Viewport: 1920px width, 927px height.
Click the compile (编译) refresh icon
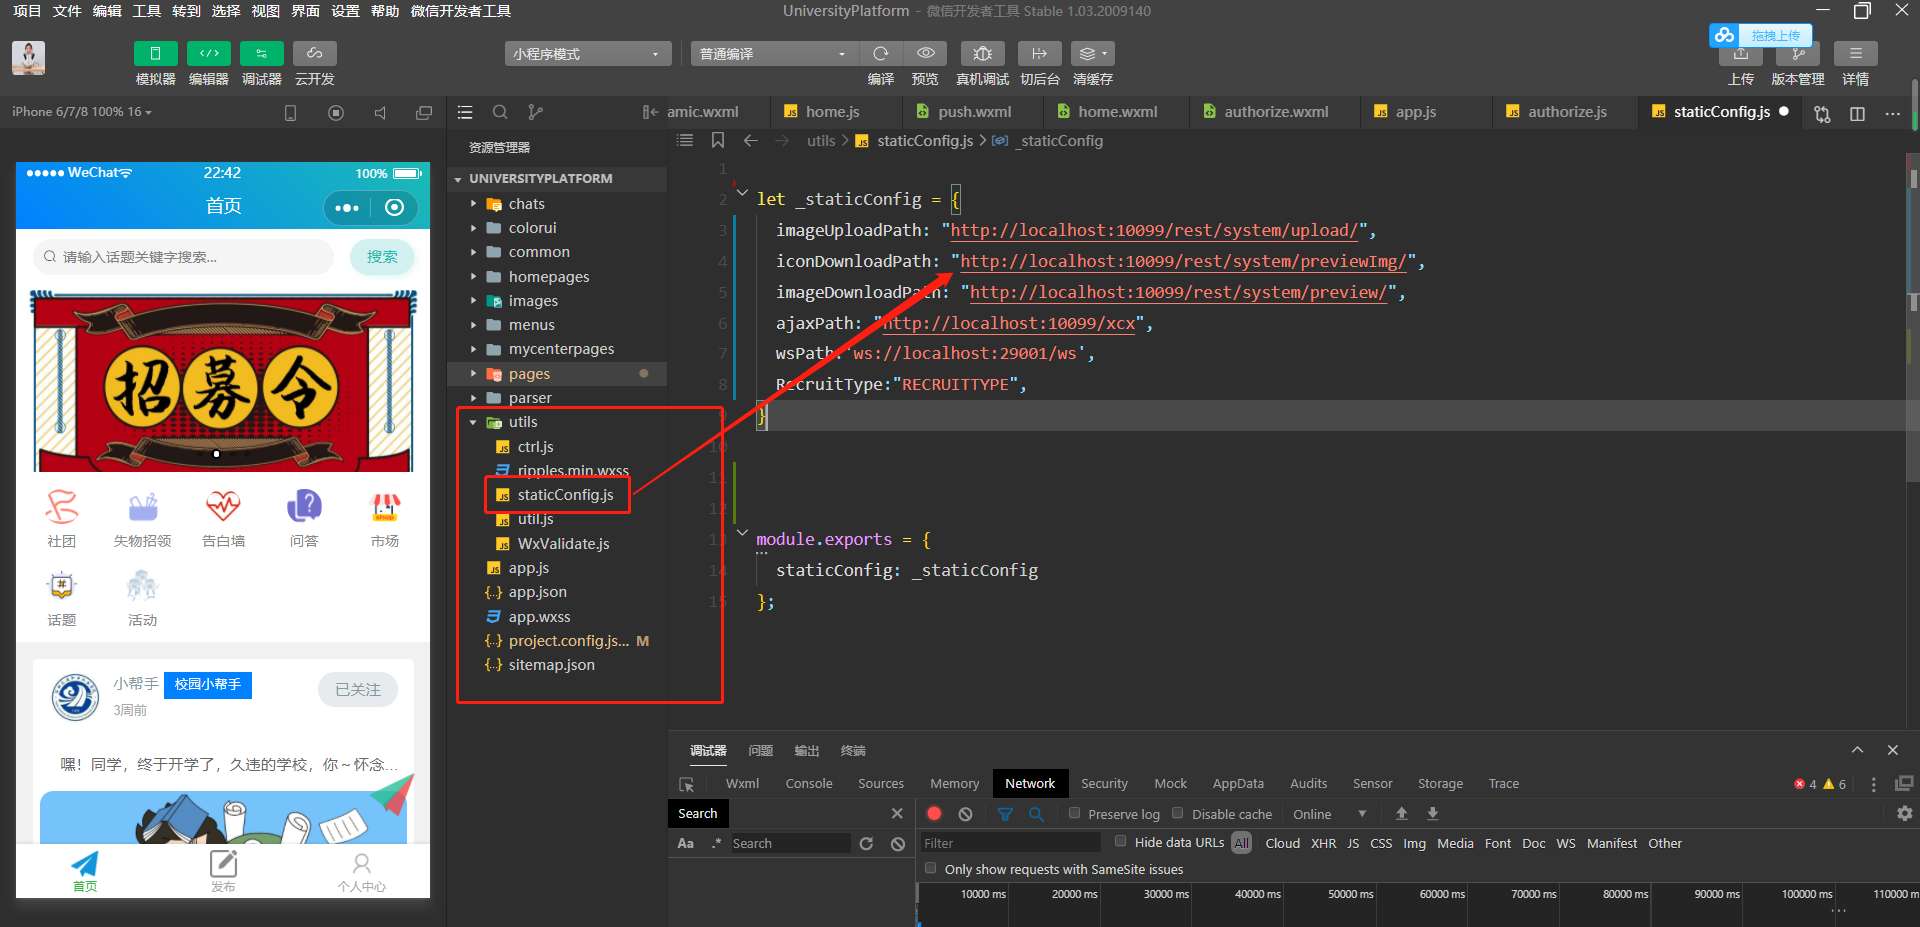880,53
